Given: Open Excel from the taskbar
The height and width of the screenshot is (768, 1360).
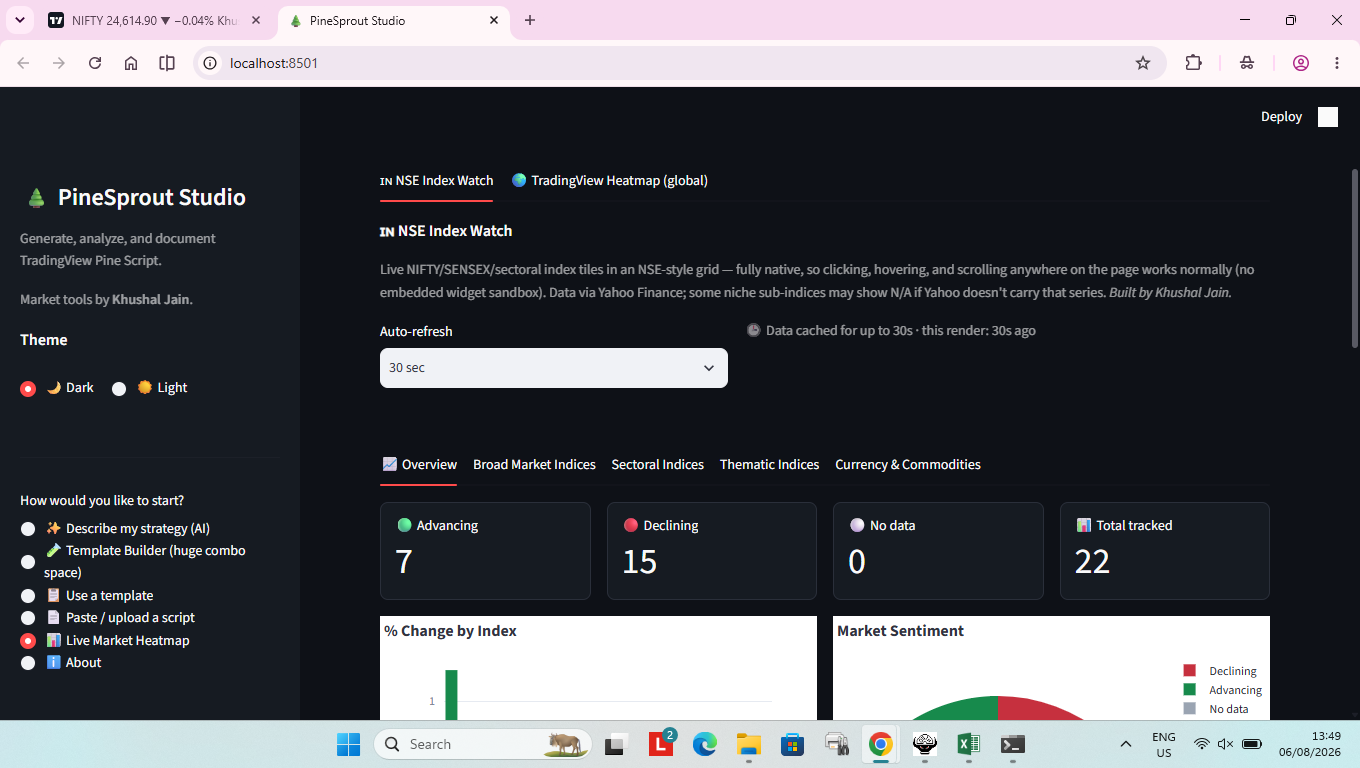Looking at the screenshot, I should coord(969,744).
